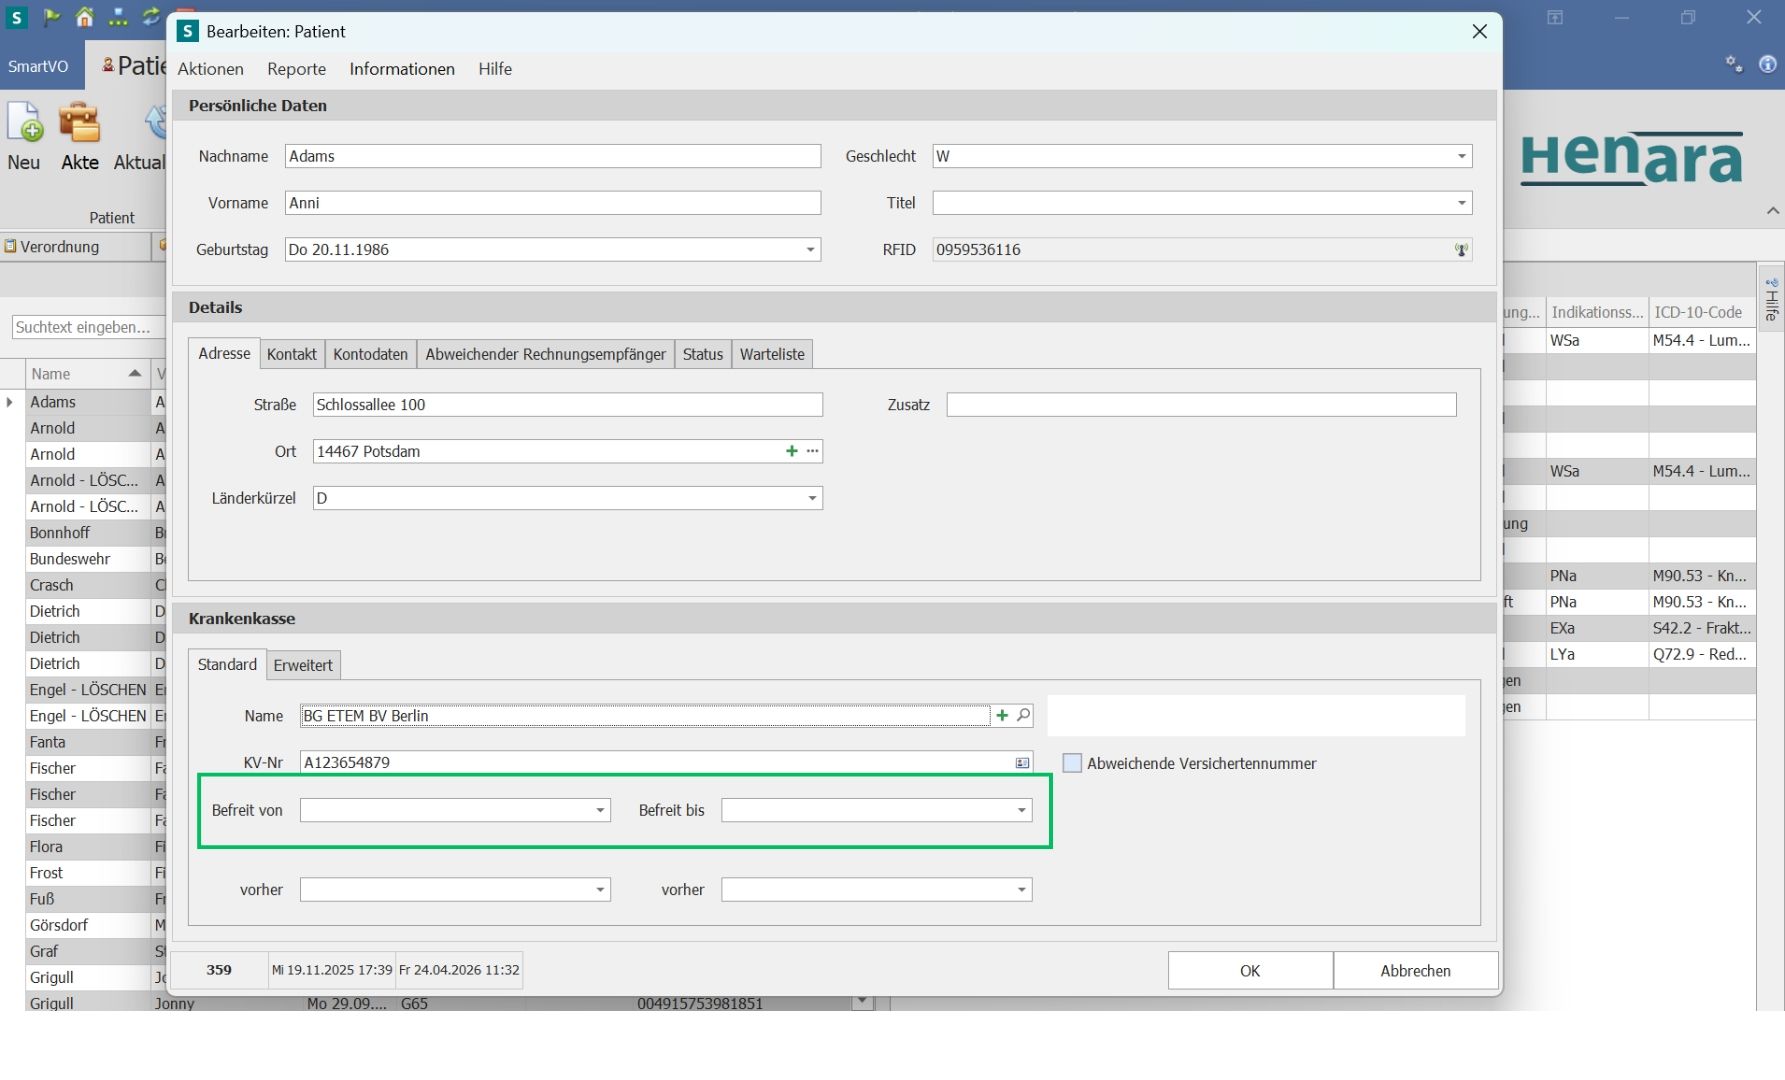Search Krankenkasse with the magnifier icon
This screenshot has height=1080, width=1785.
tap(1023, 715)
